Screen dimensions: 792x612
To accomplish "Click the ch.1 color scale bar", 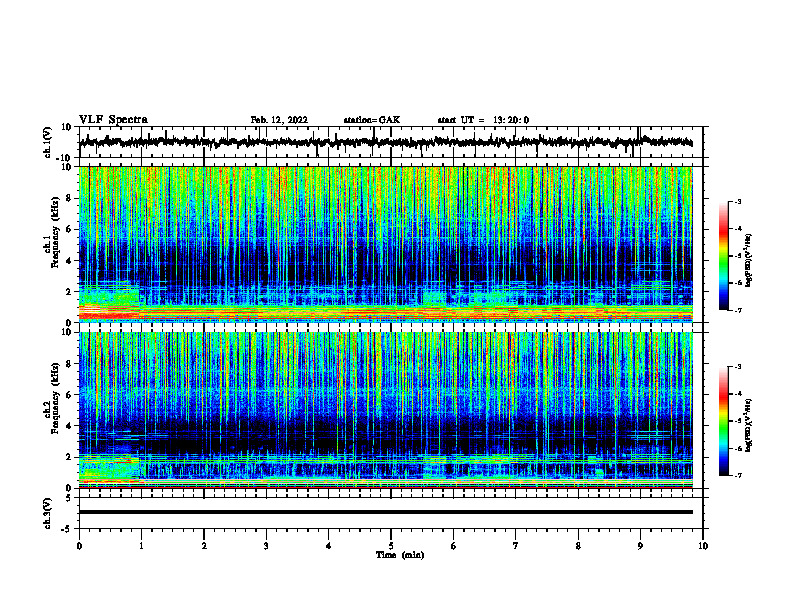I will tap(723, 256).
